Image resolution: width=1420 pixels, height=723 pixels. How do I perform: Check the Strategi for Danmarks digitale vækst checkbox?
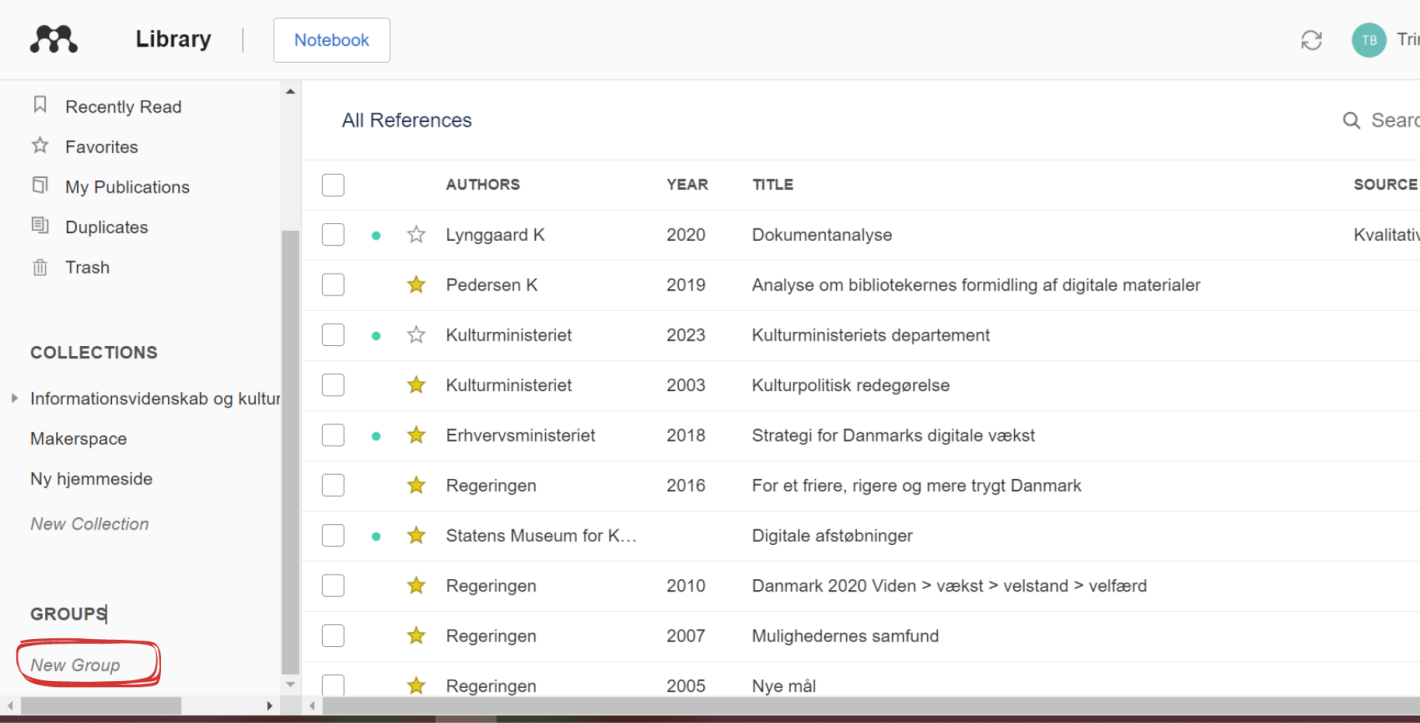[333, 435]
